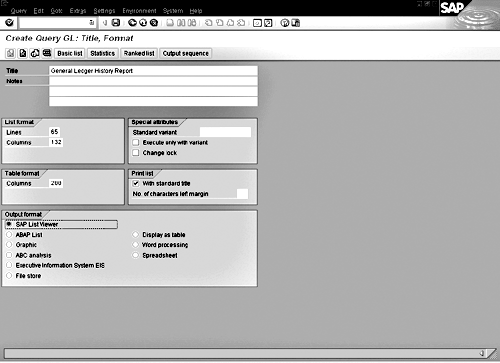Click the Standard variant input field
The height and width of the screenshot is (363, 500).
(x=225, y=132)
